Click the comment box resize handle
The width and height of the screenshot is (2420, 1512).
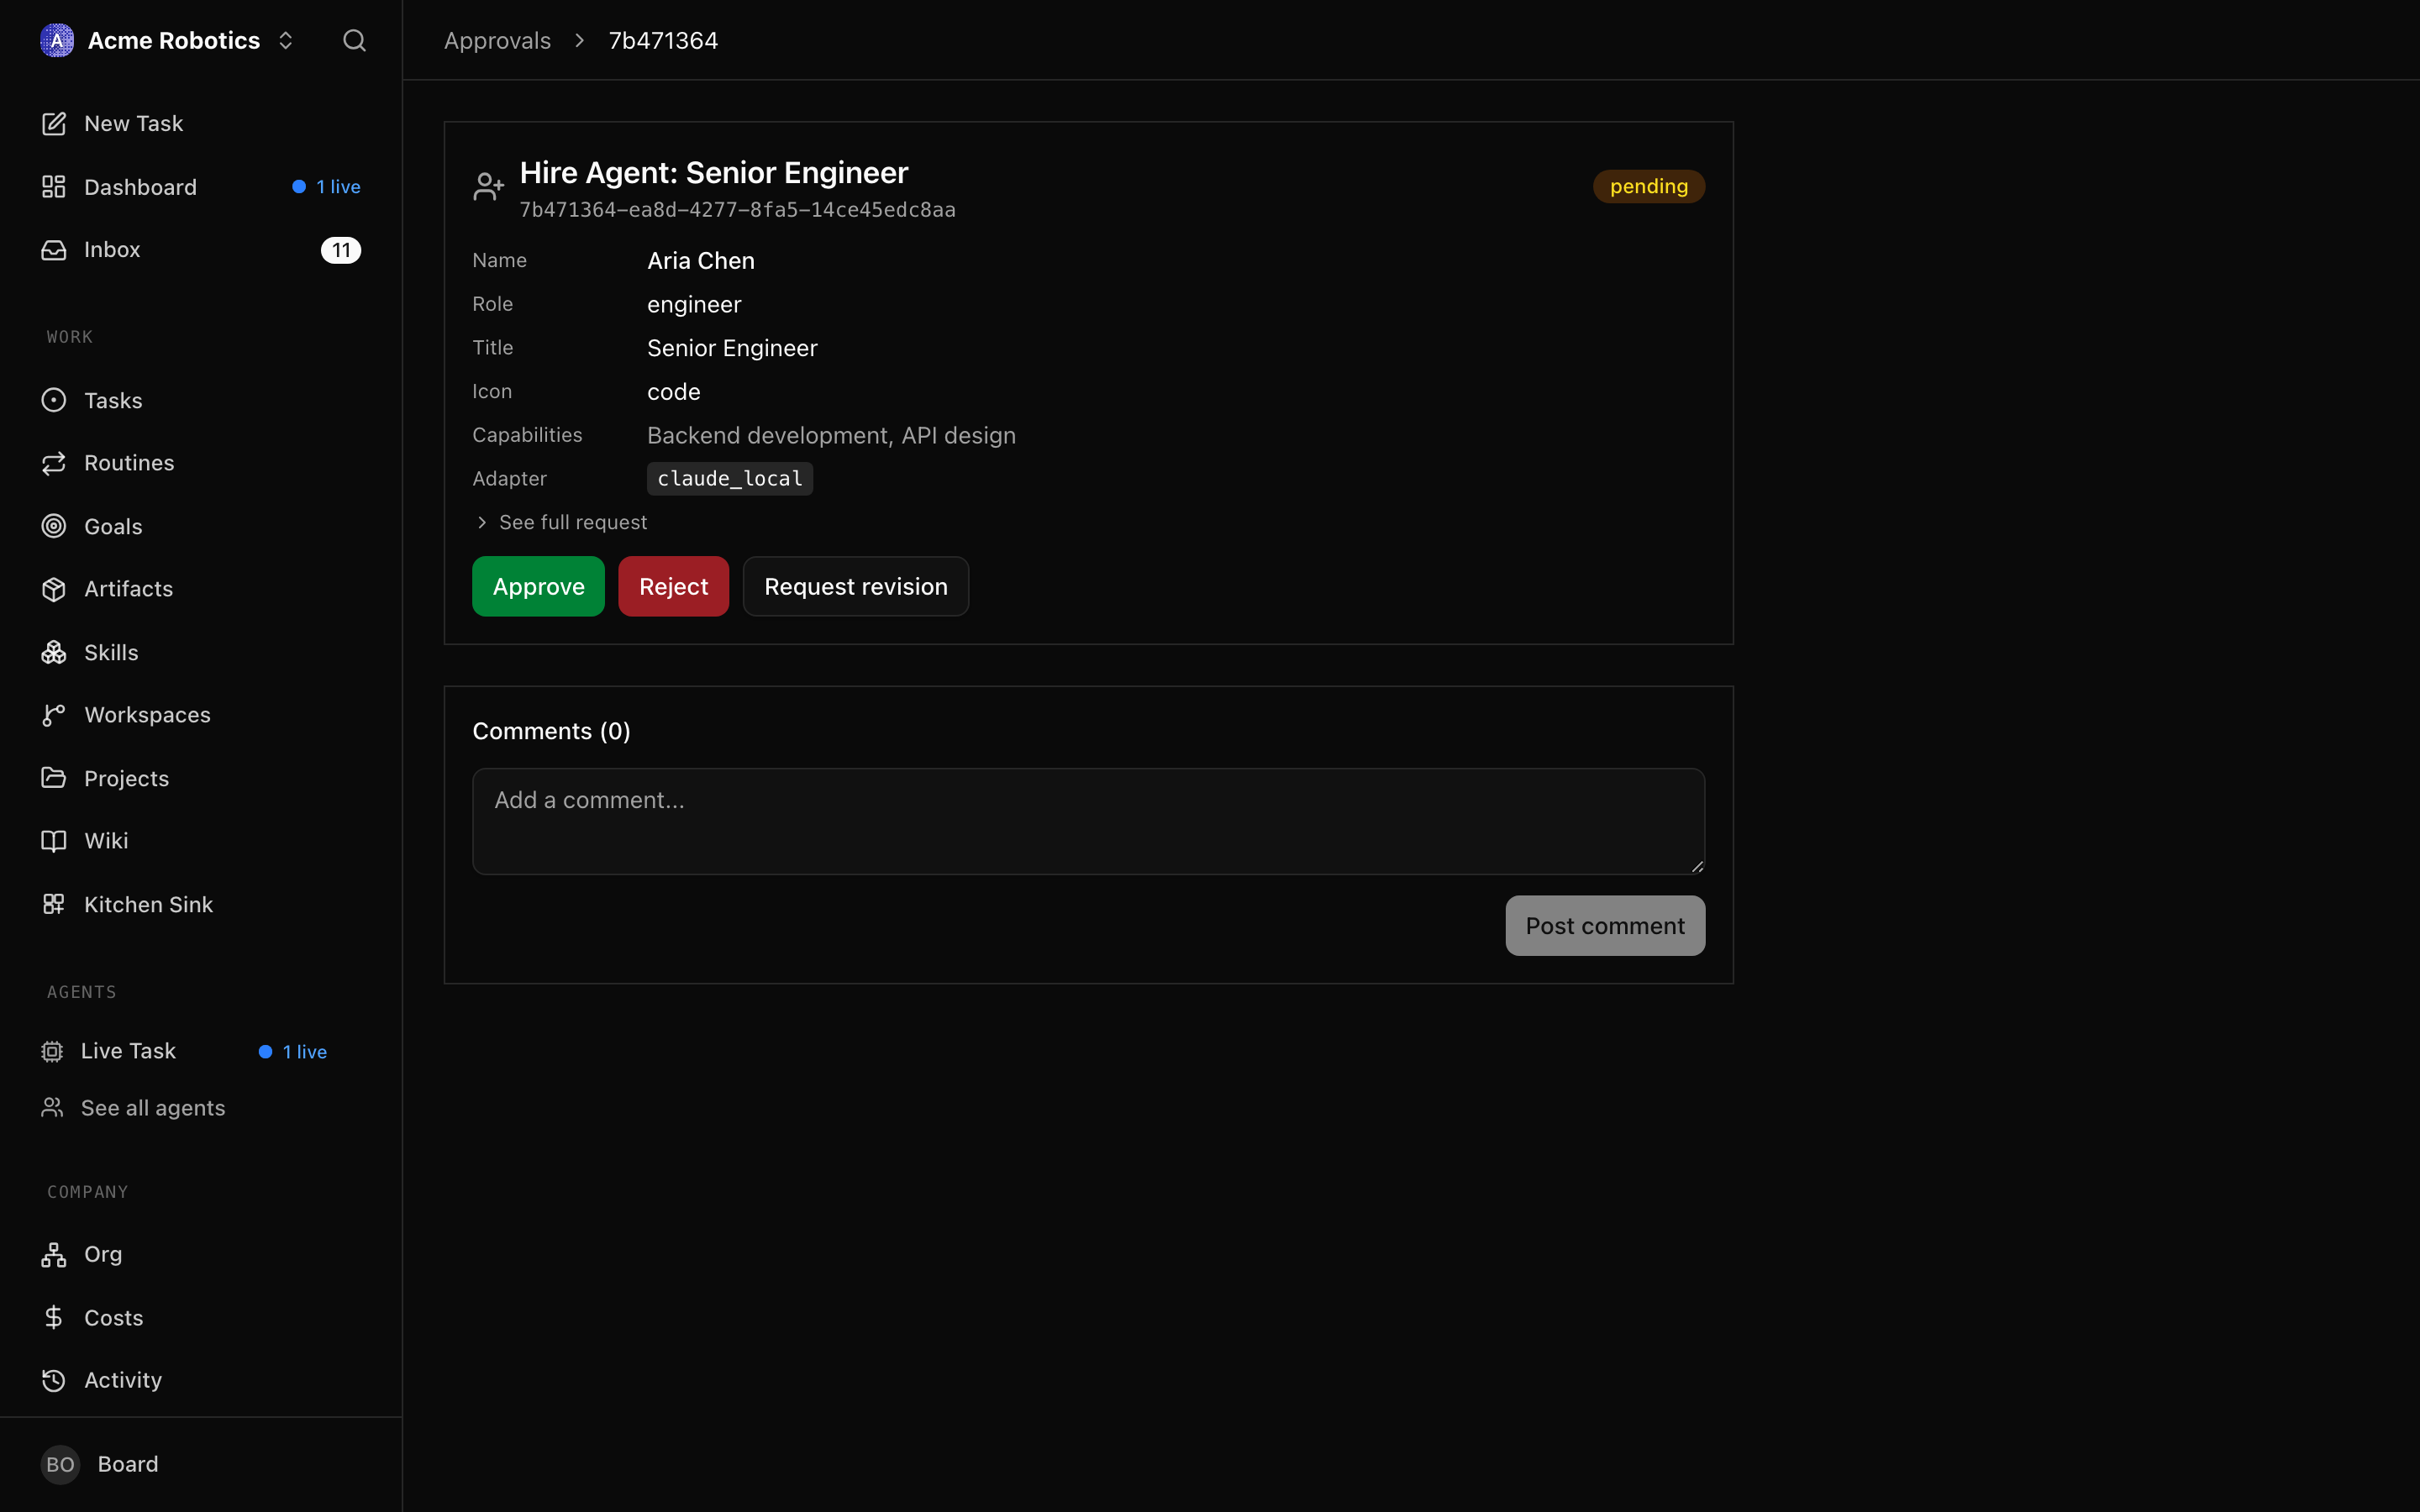(x=1696, y=866)
